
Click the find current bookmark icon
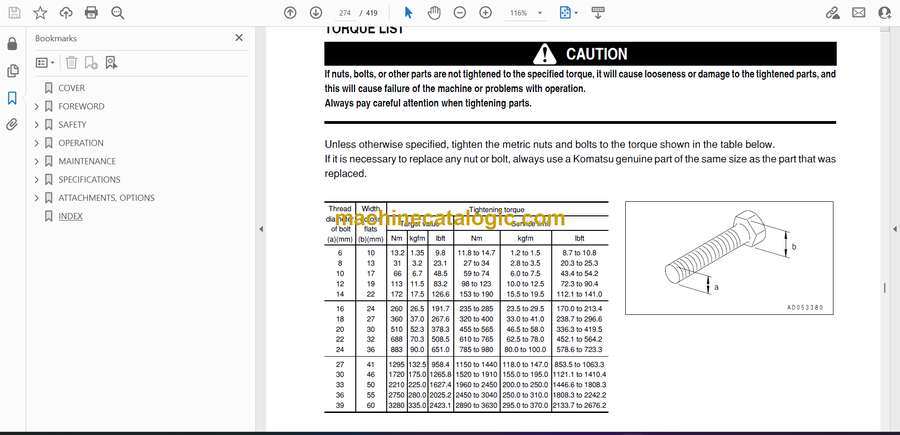111,63
